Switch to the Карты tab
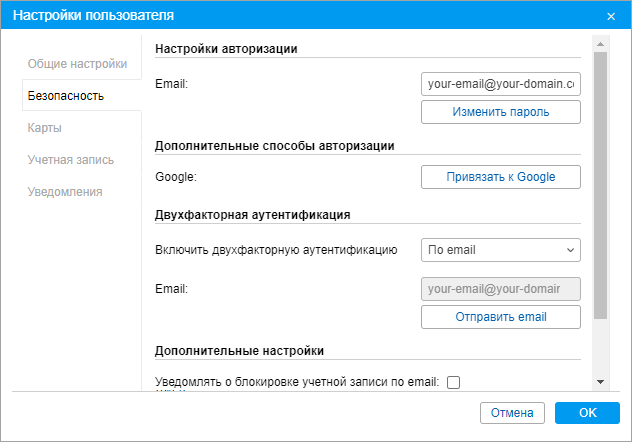 click(x=46, y=128)
